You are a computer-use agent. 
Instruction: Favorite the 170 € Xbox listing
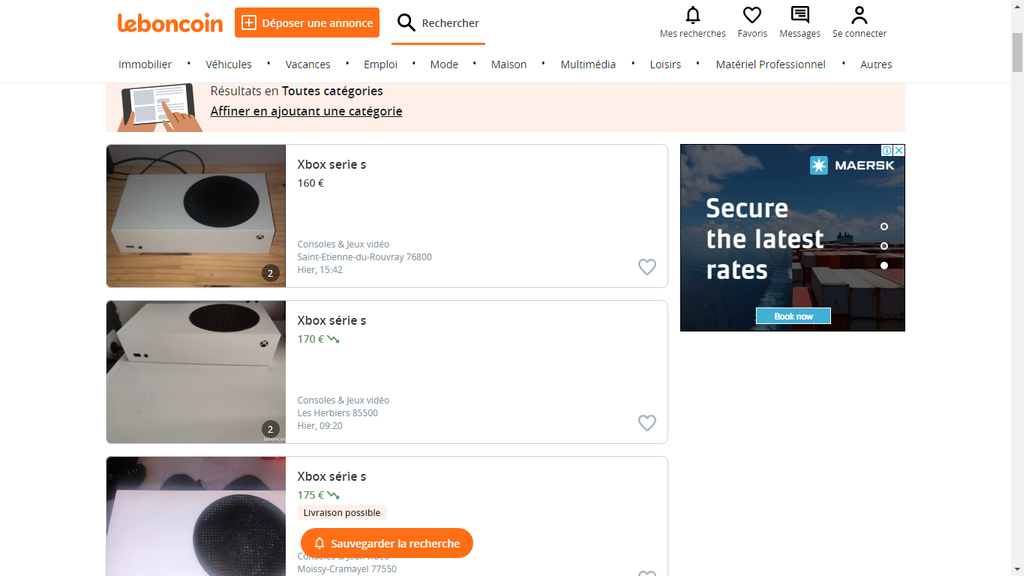click(x=647, y=423)
